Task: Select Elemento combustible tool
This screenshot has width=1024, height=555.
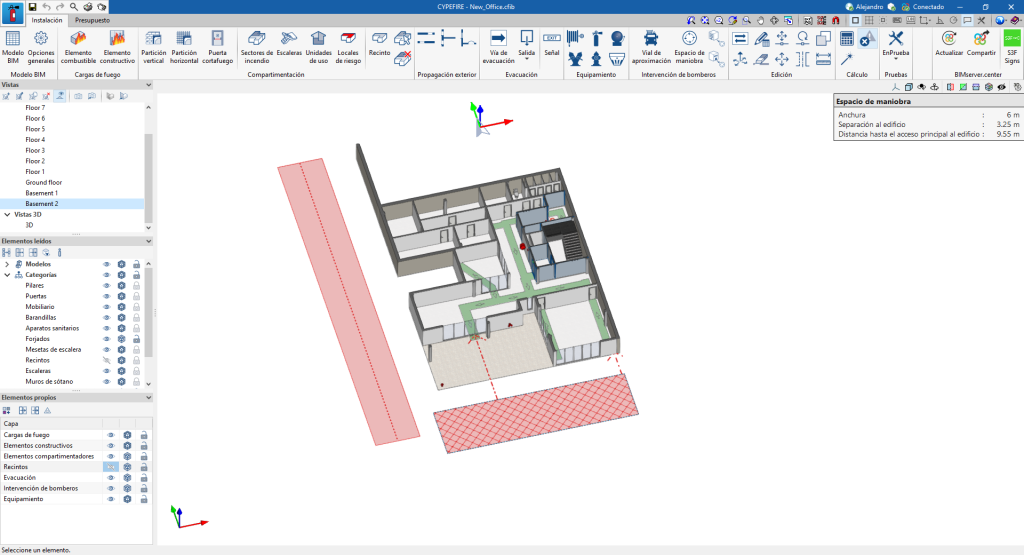Action: (78, 47)
